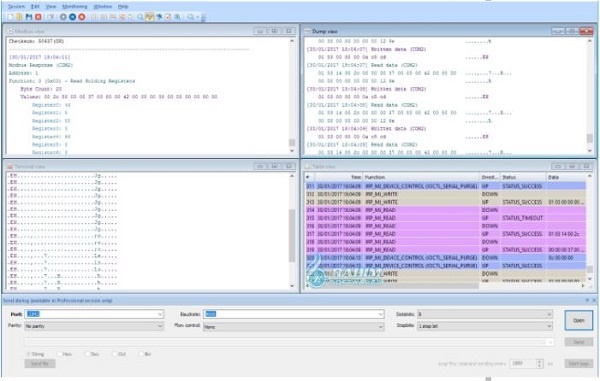This screenshot has height=381, width=600.
Task: Select table row 317 IRP_MJ_READ
Action: coord(445,234)
